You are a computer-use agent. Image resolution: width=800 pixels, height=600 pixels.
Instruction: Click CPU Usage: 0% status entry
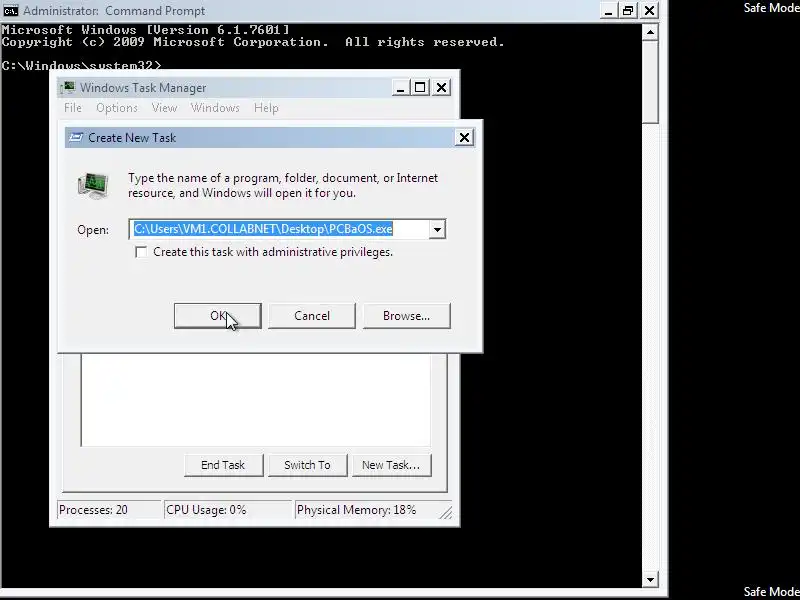coord(228,510)
